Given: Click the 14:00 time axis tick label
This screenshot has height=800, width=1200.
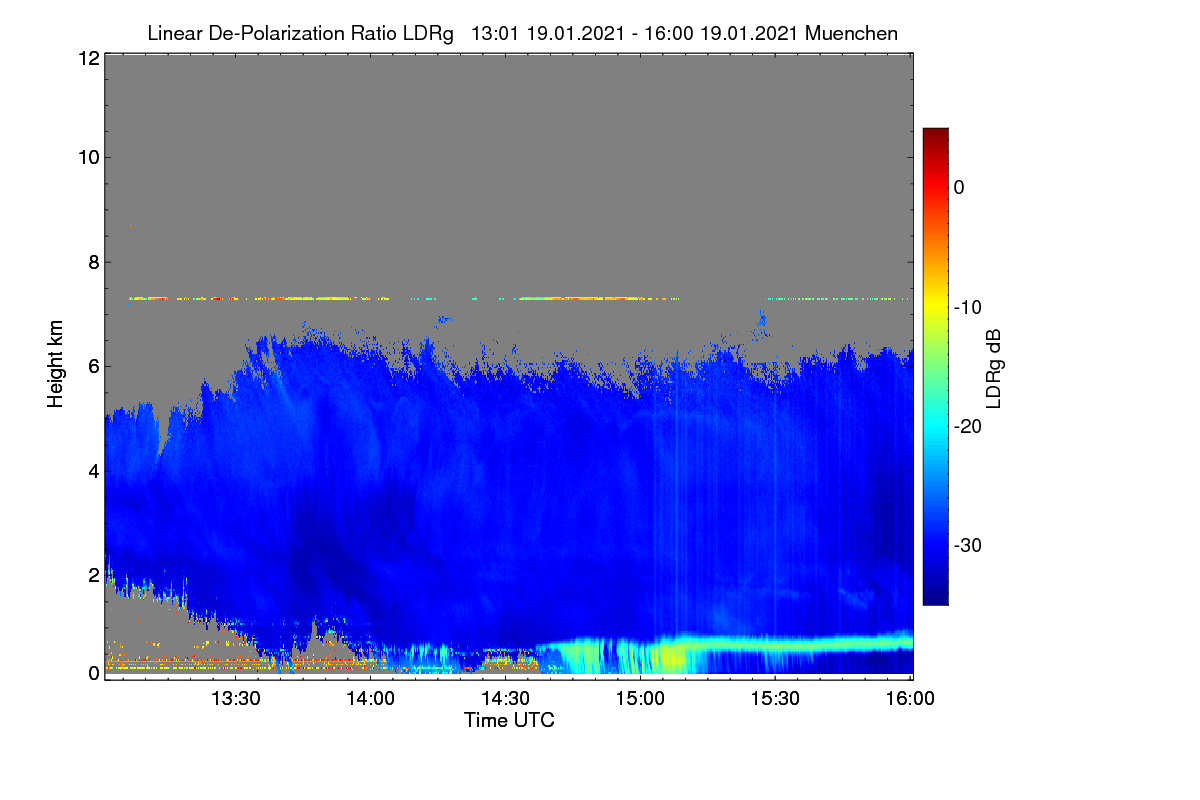Looking at the screenshot, I should click(371, 699).
